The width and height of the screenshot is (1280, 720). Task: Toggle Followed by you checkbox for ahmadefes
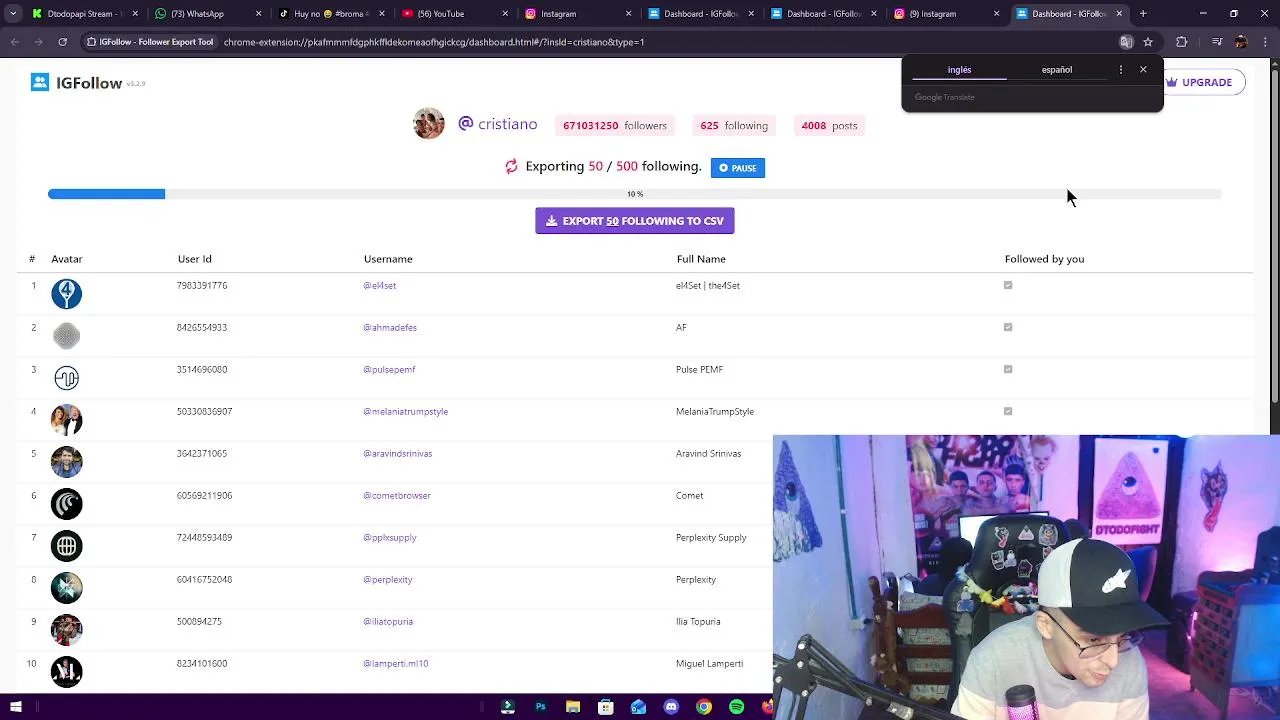1008,327
